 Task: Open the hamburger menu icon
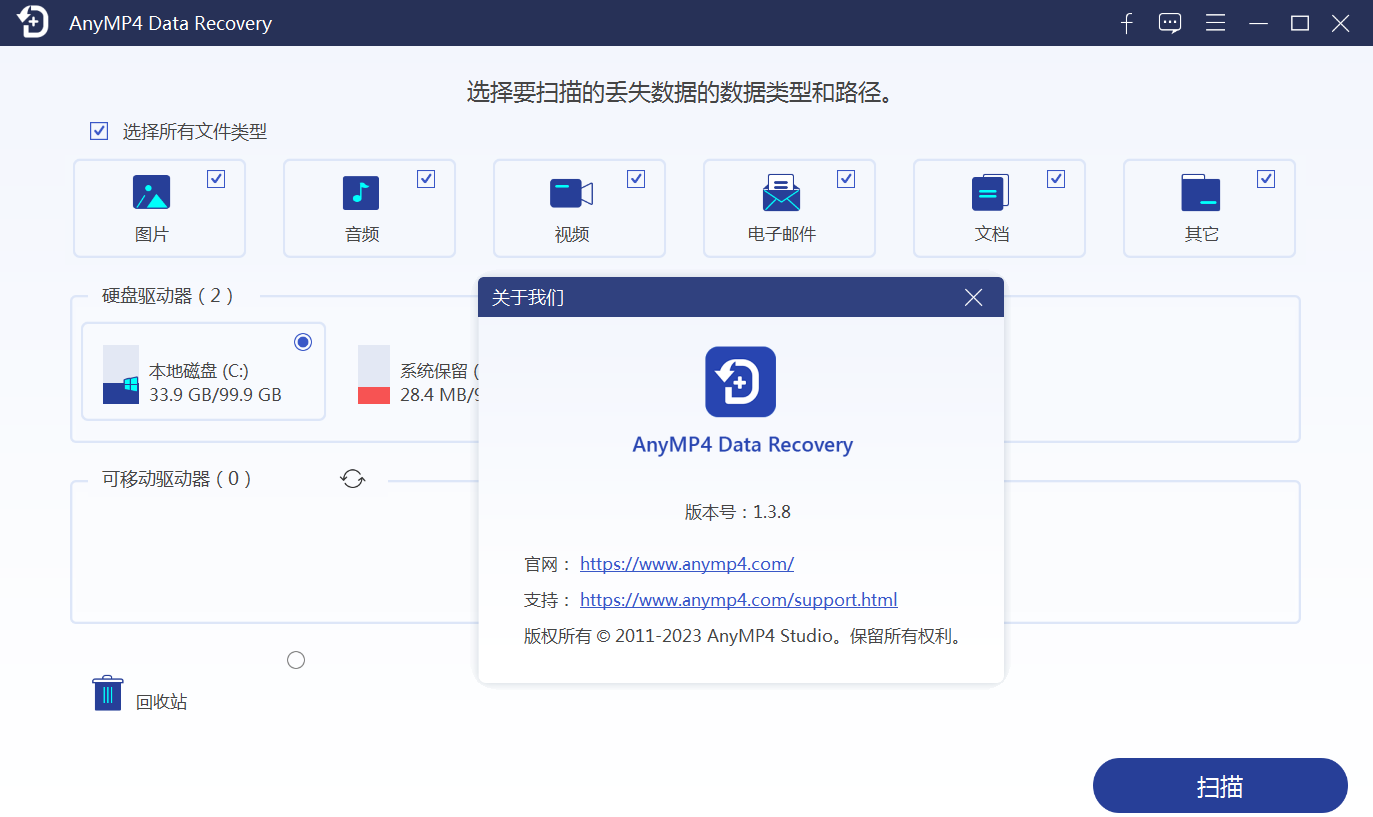(1215, 23)
